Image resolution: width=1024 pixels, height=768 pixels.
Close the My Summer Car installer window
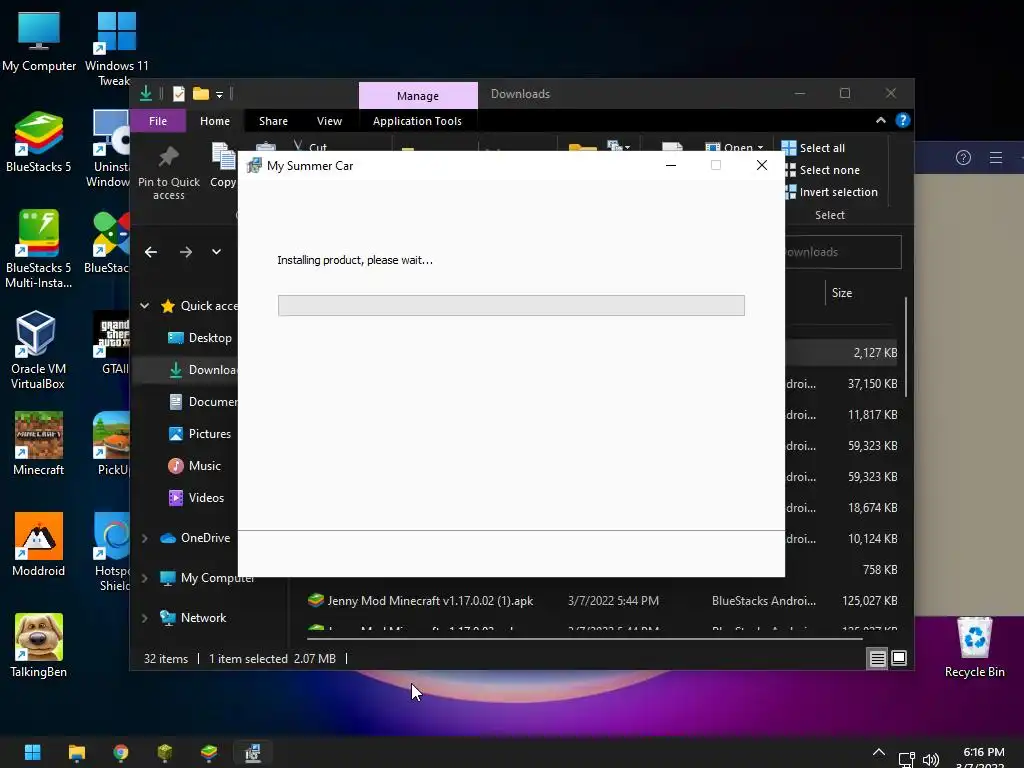761,165
